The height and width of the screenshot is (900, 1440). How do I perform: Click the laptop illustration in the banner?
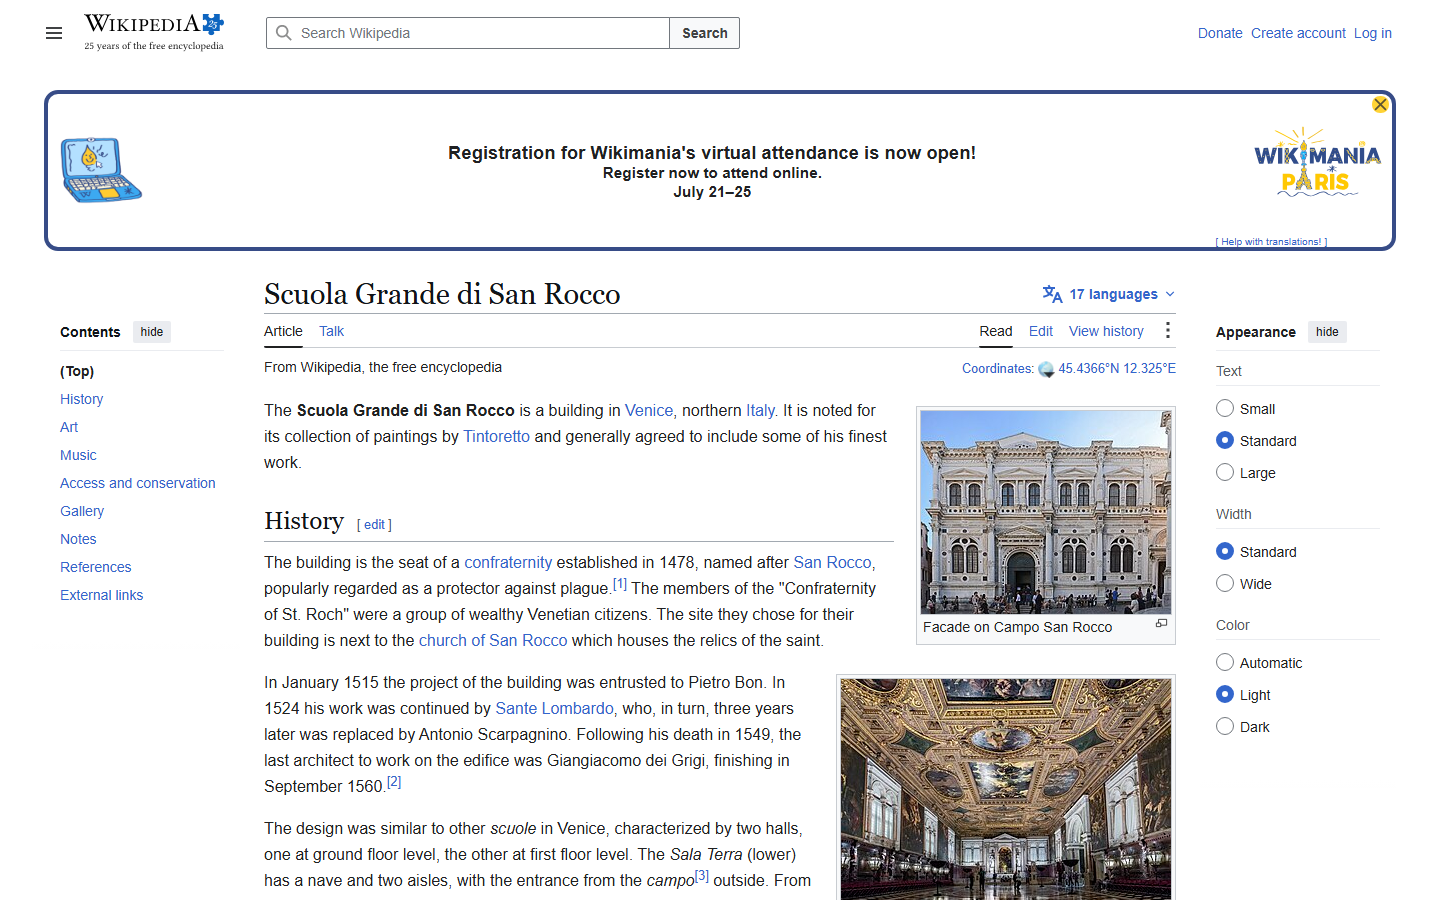[x=101, y=170]
